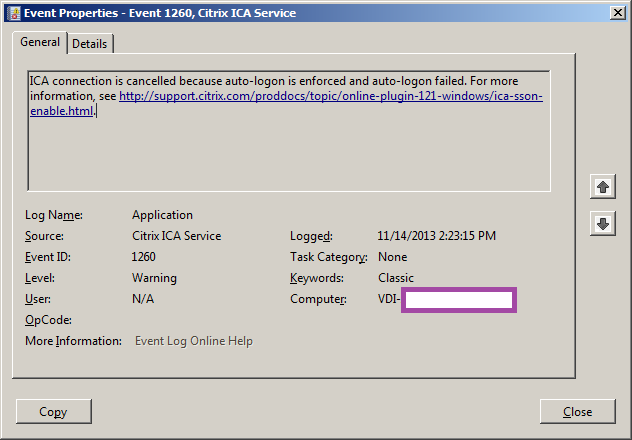Open the Event Log Online Help link
Image resolution: width=632 pixels, height=440 pixels.
(194, 341)
